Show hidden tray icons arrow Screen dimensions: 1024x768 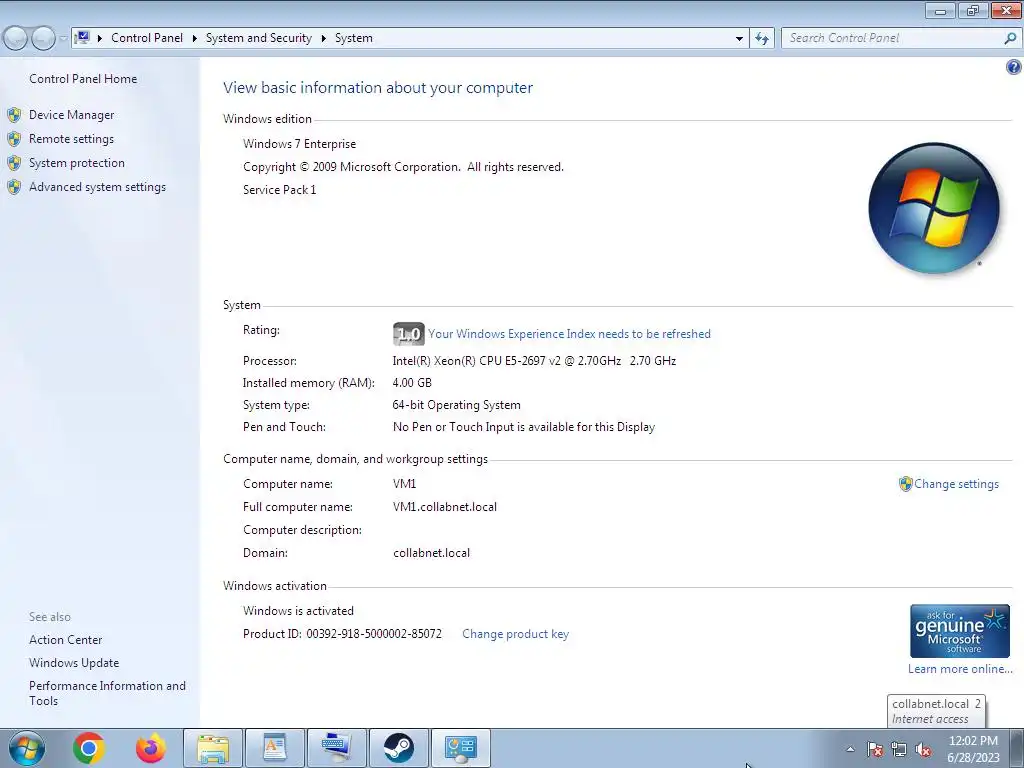tap(850, 750)
